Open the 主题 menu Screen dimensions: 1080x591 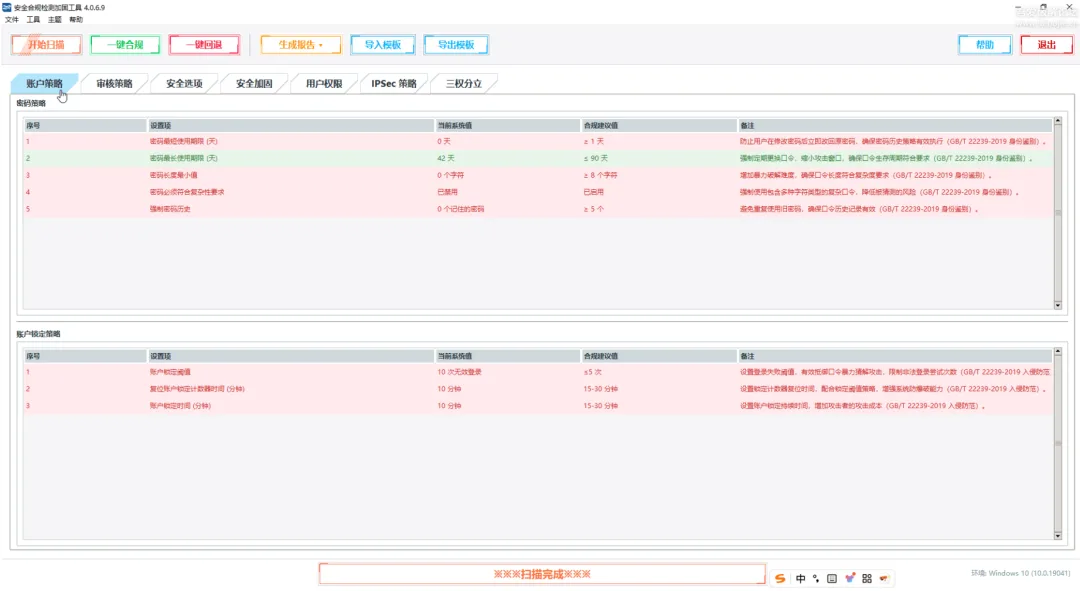(54, 20)
